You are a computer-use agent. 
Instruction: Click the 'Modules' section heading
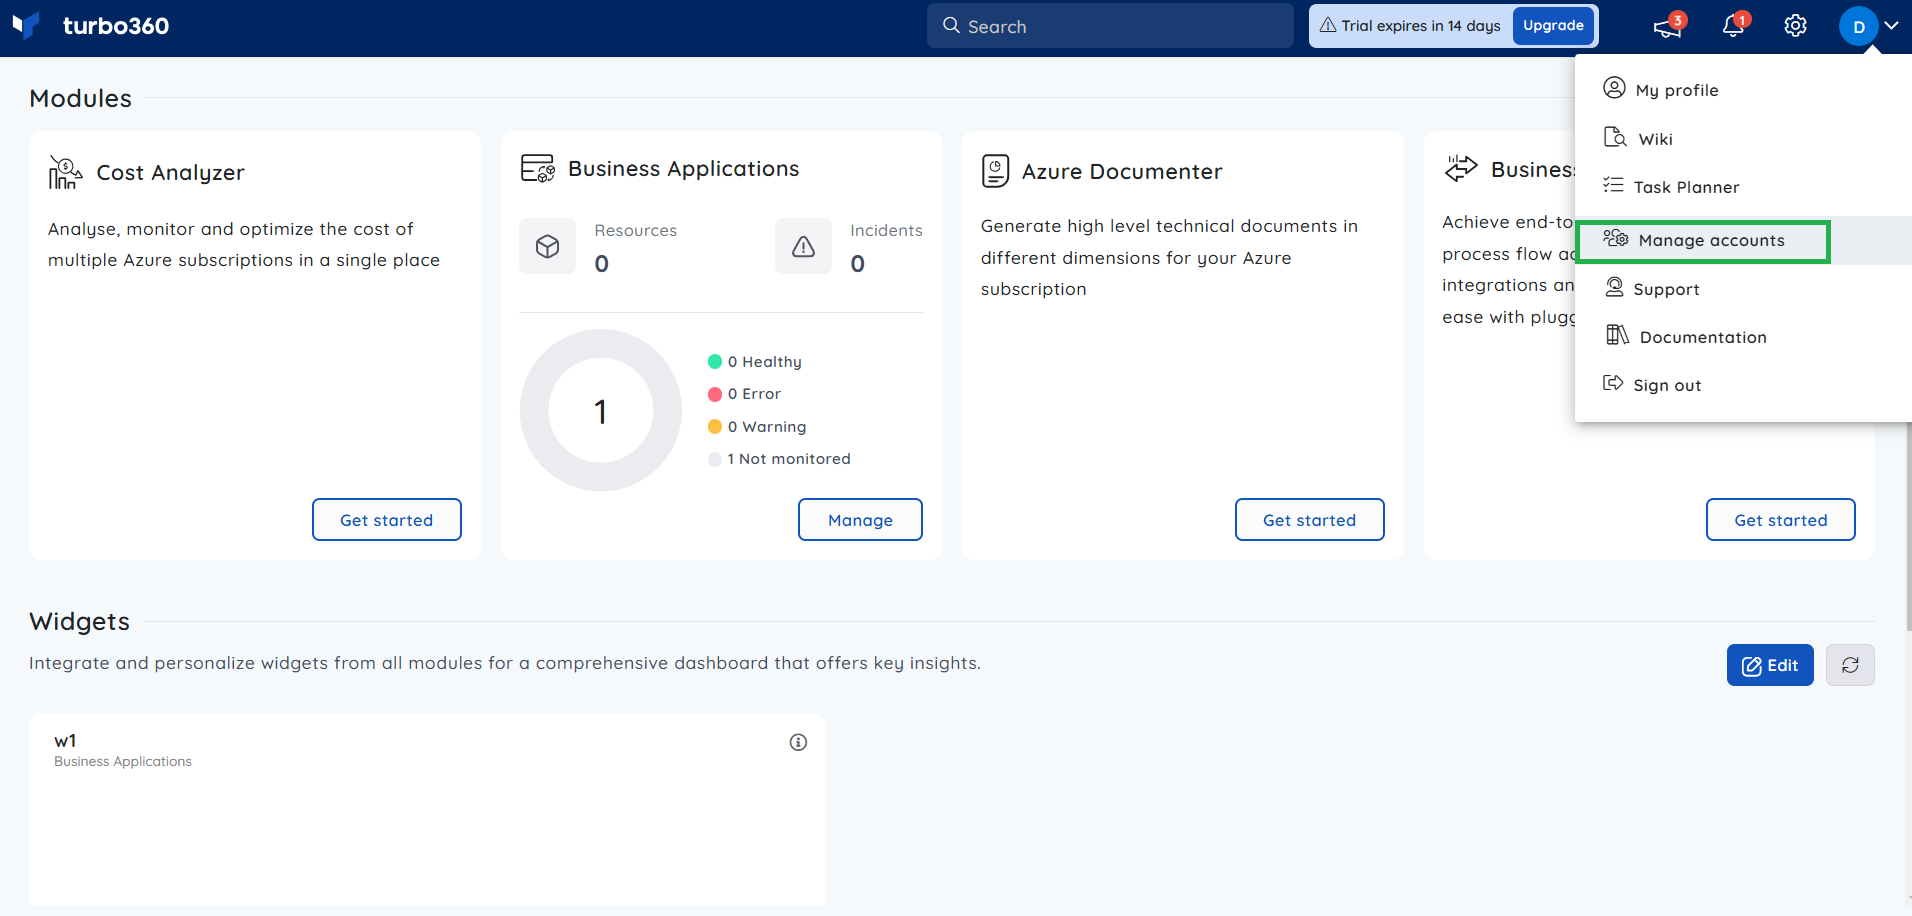click(x=81, y=98)
